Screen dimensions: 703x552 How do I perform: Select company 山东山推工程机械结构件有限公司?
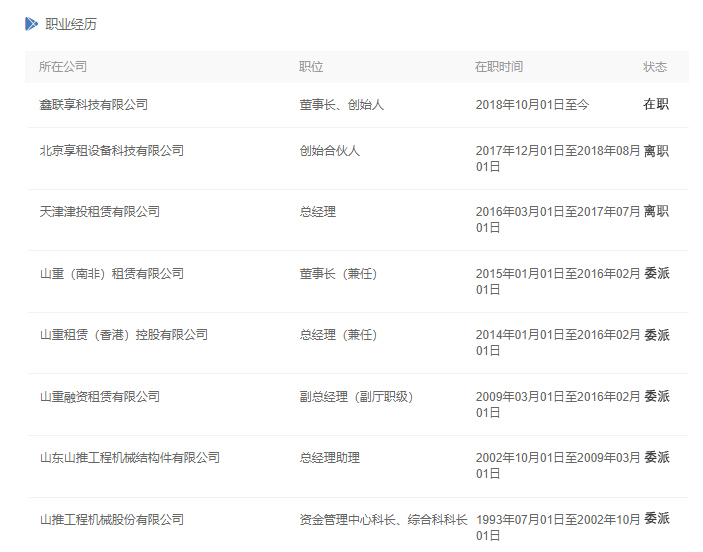click(130, 458)
